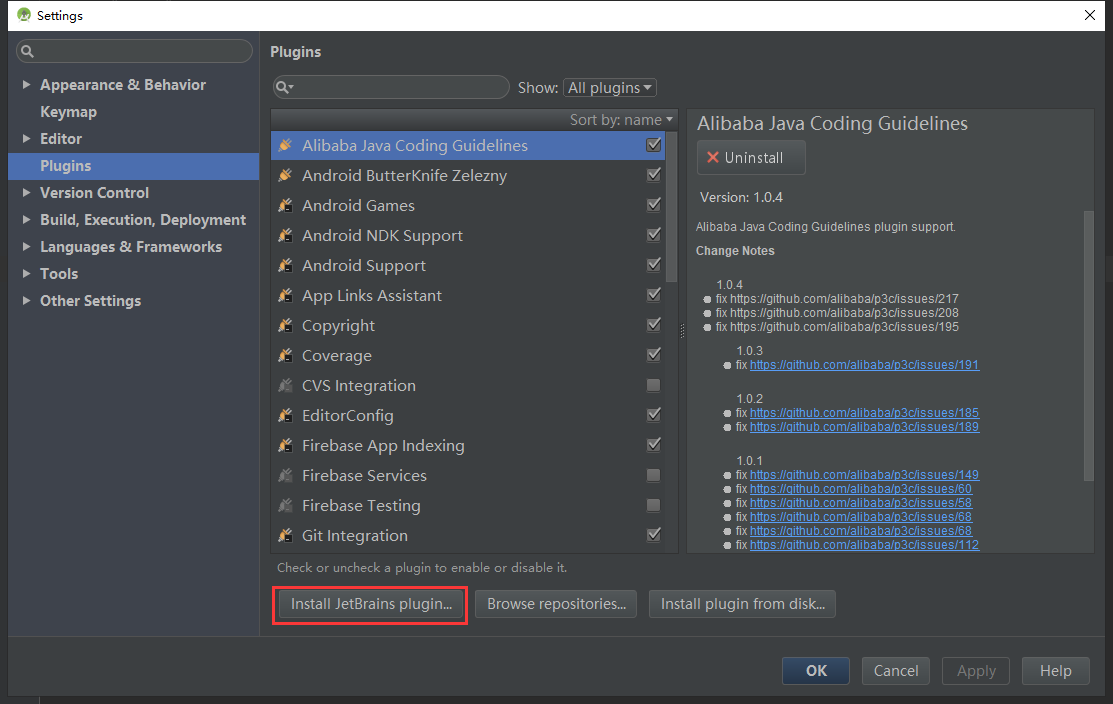Enable the Firebase Services plugin
The image size is (1113, 704).
654,475
